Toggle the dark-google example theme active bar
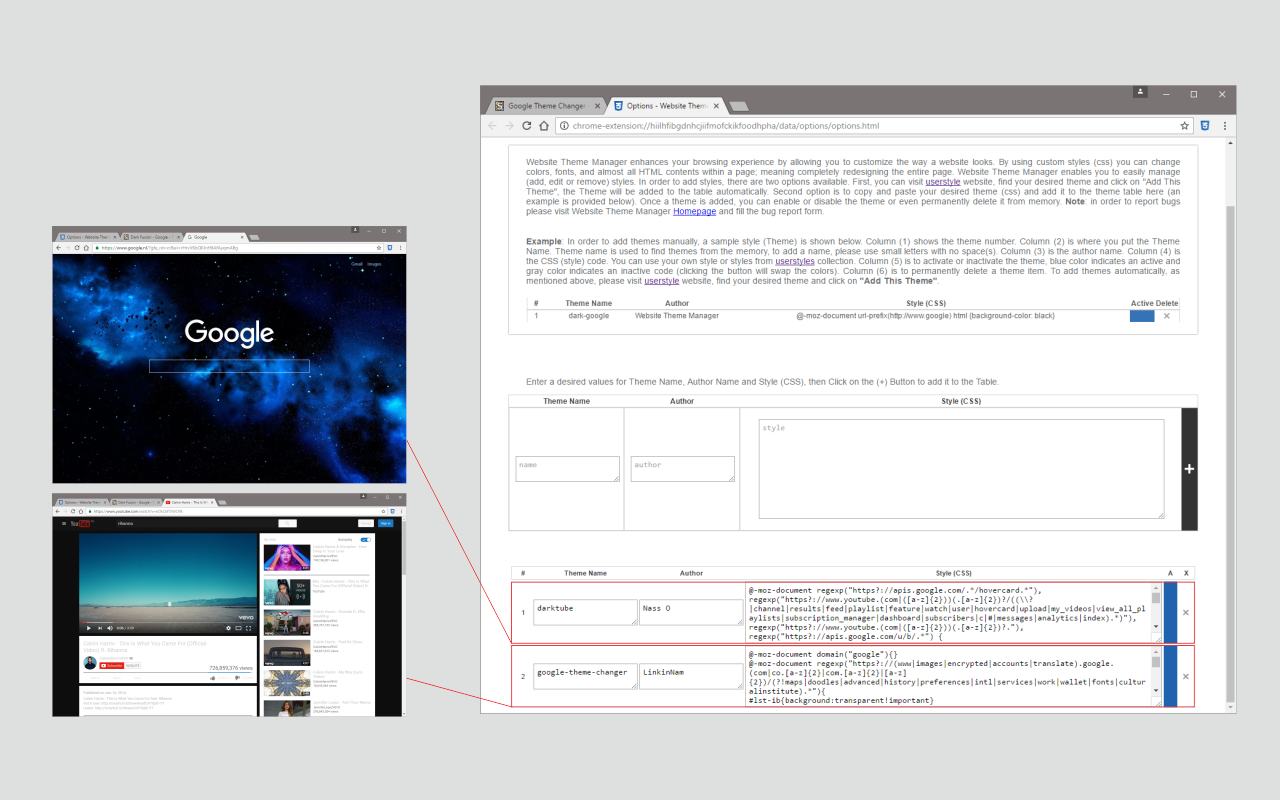This screenshot has width=1280, height=800. point(1141,315)
